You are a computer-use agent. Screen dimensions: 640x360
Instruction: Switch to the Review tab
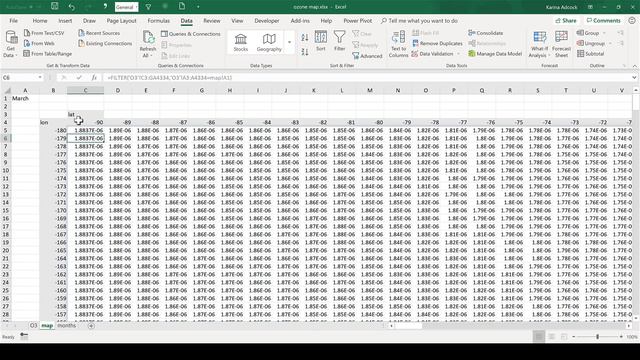[211, 21]
